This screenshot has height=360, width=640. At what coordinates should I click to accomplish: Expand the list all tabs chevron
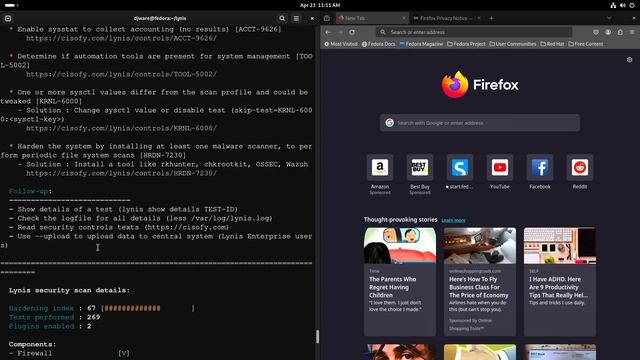[609, 18]
